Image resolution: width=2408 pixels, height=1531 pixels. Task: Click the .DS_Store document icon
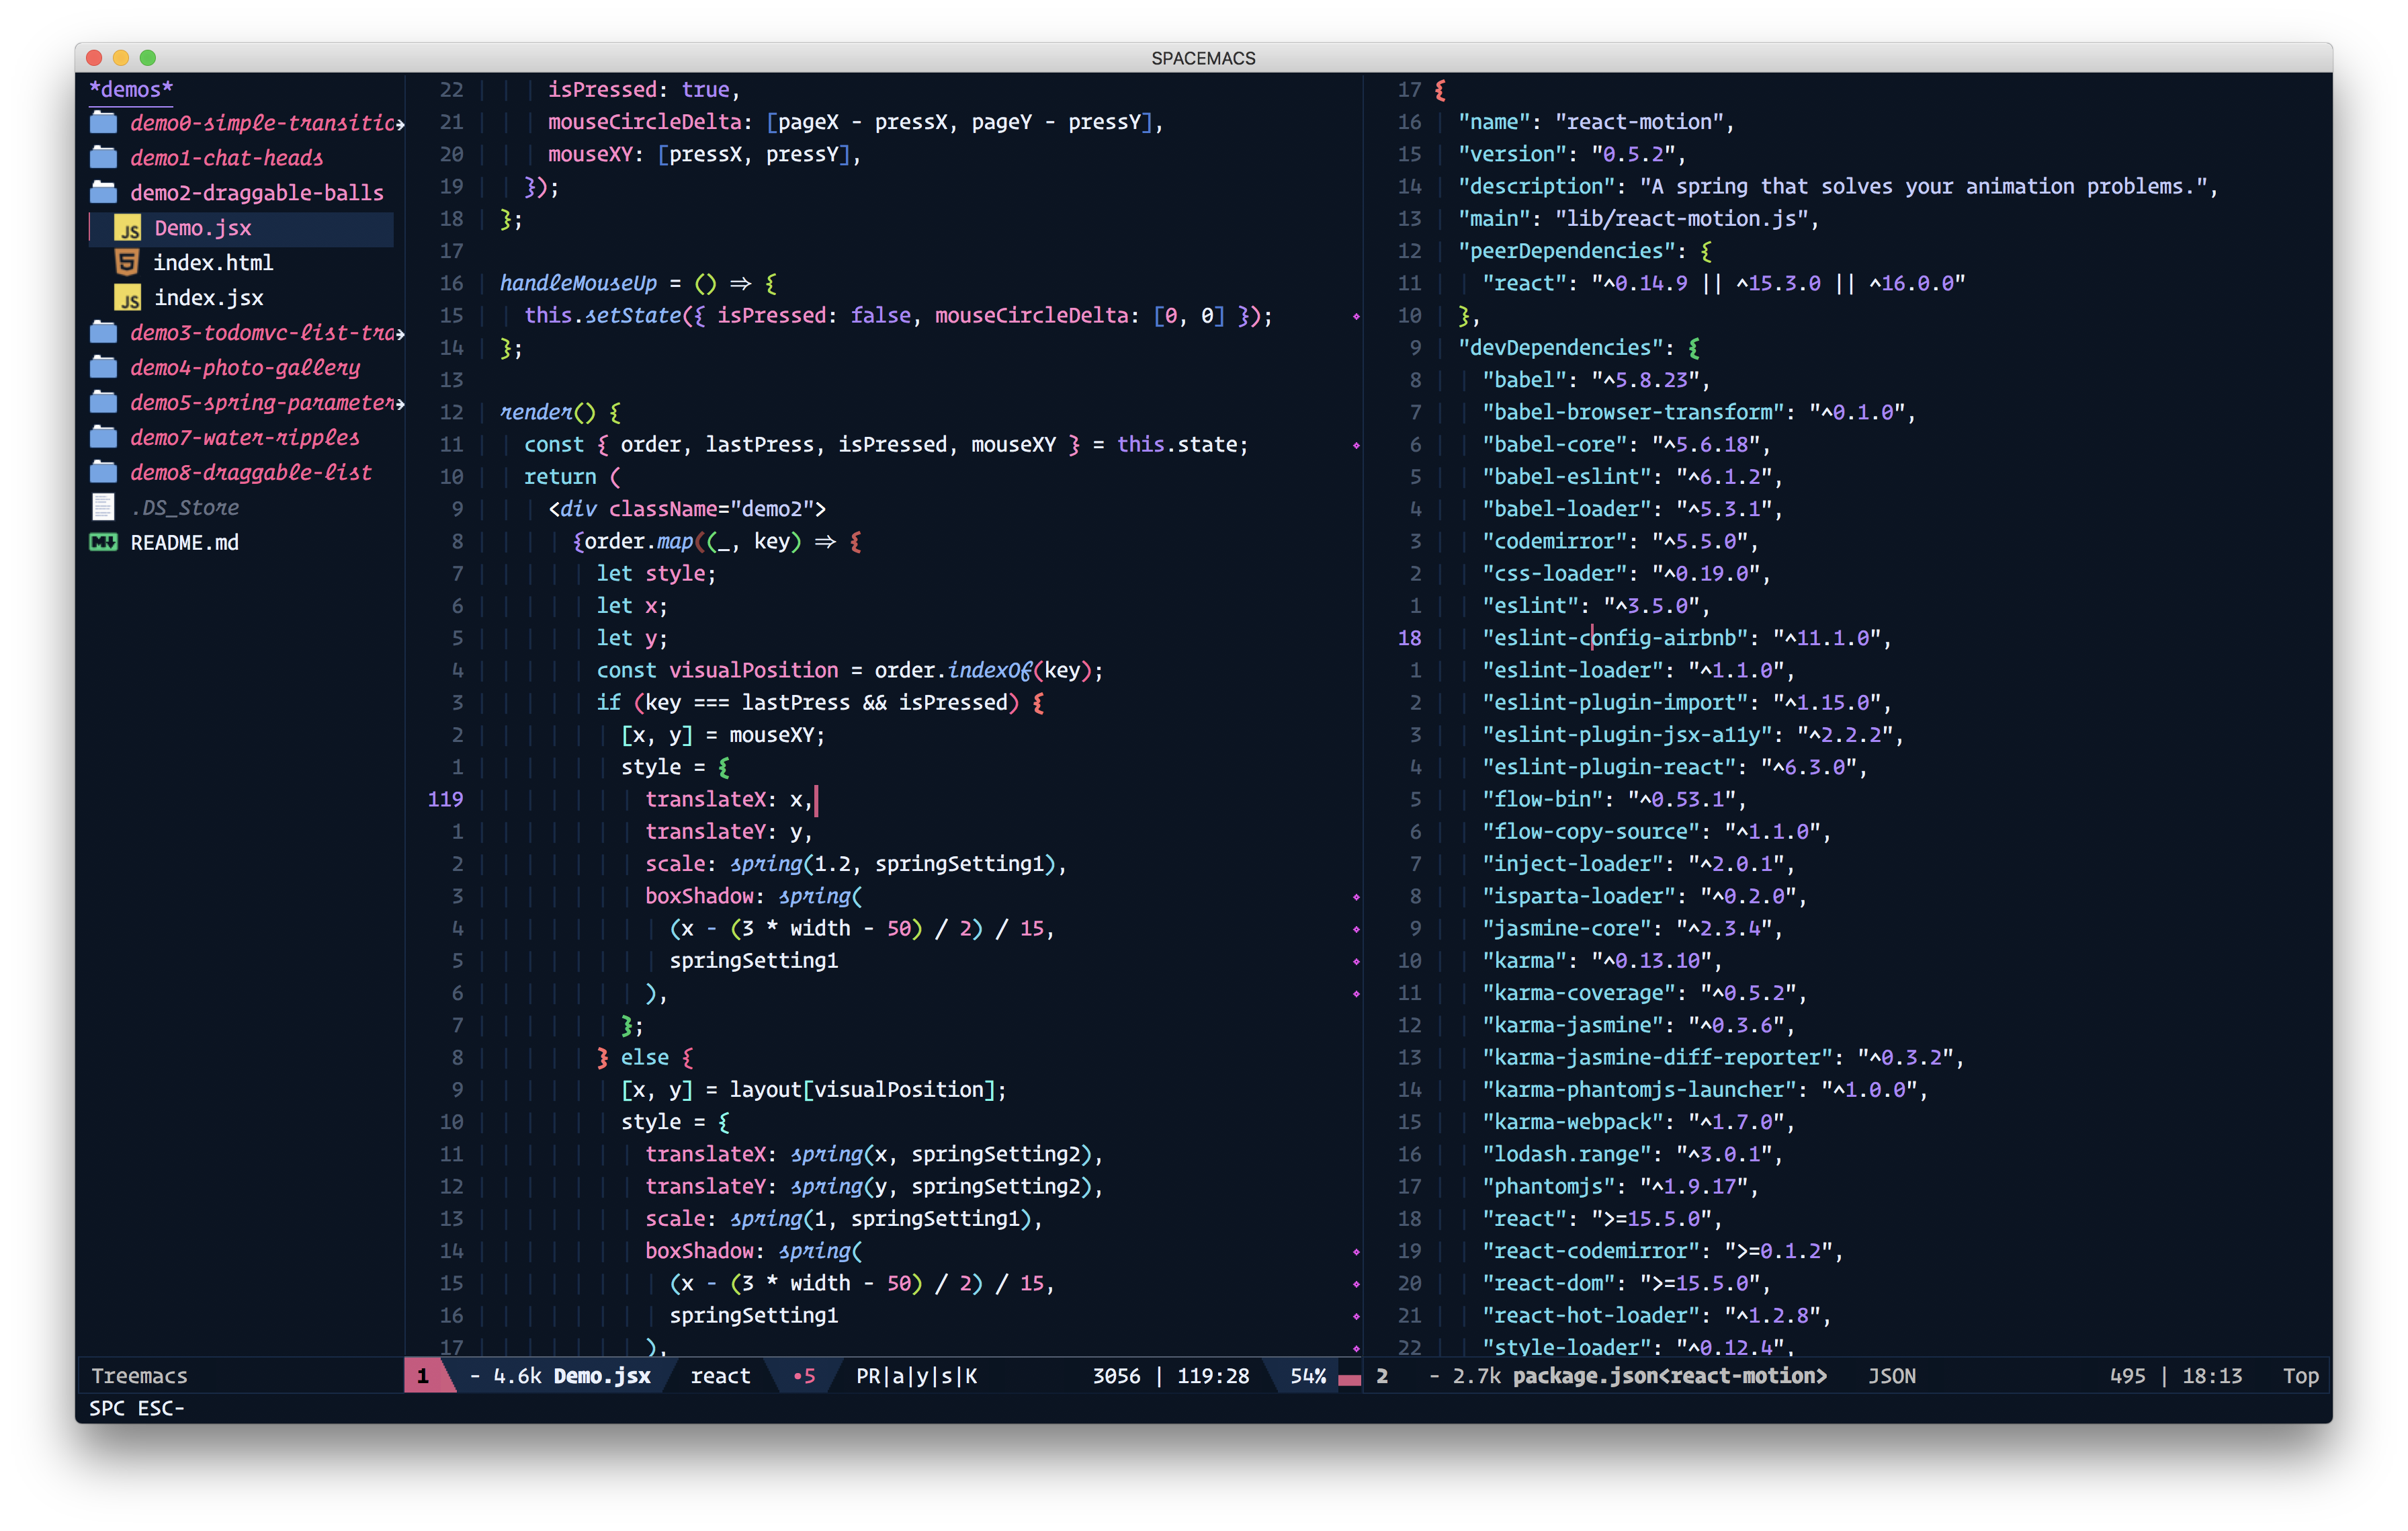coord(103,508)
